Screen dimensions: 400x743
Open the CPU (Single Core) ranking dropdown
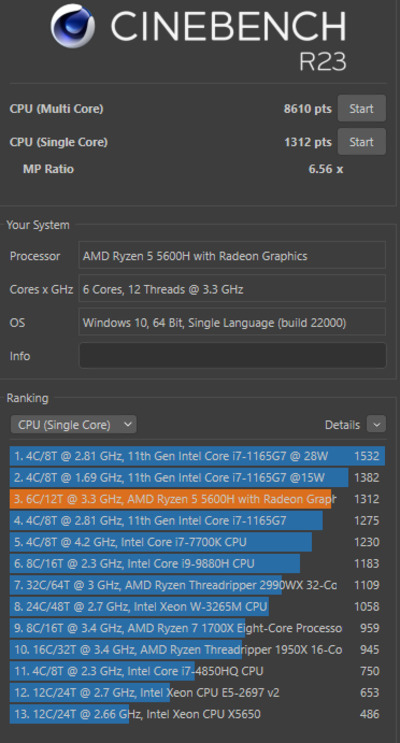pos(73,425)
